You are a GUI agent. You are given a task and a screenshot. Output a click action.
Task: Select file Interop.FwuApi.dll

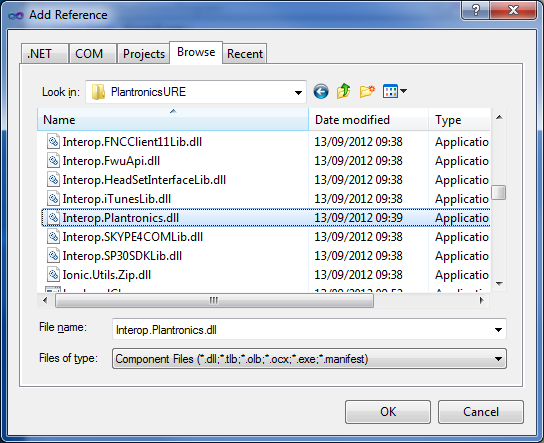pos(111,161)
